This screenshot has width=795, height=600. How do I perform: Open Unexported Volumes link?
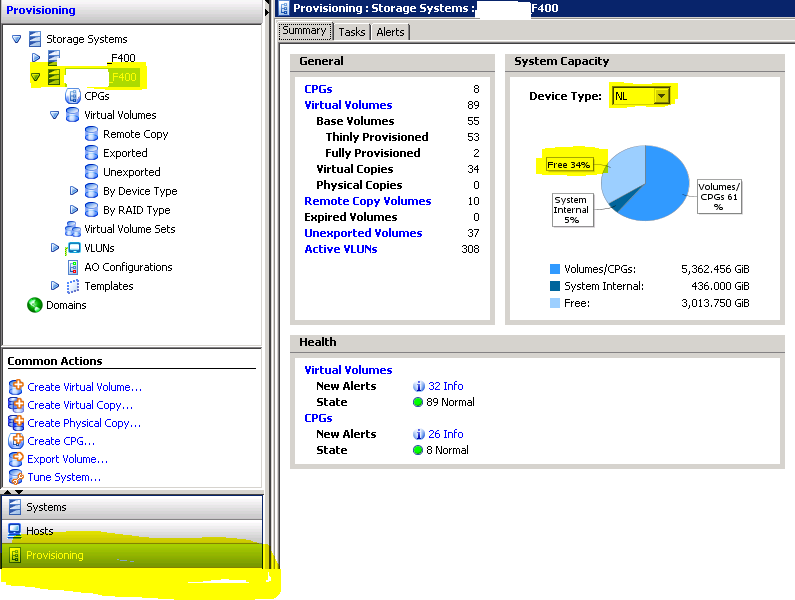(x=363, y=233)
